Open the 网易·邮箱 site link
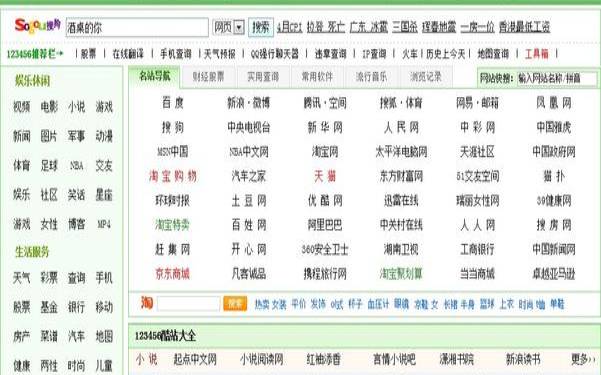This screenshot has width=601, height=375. click(x=477, y=103)
